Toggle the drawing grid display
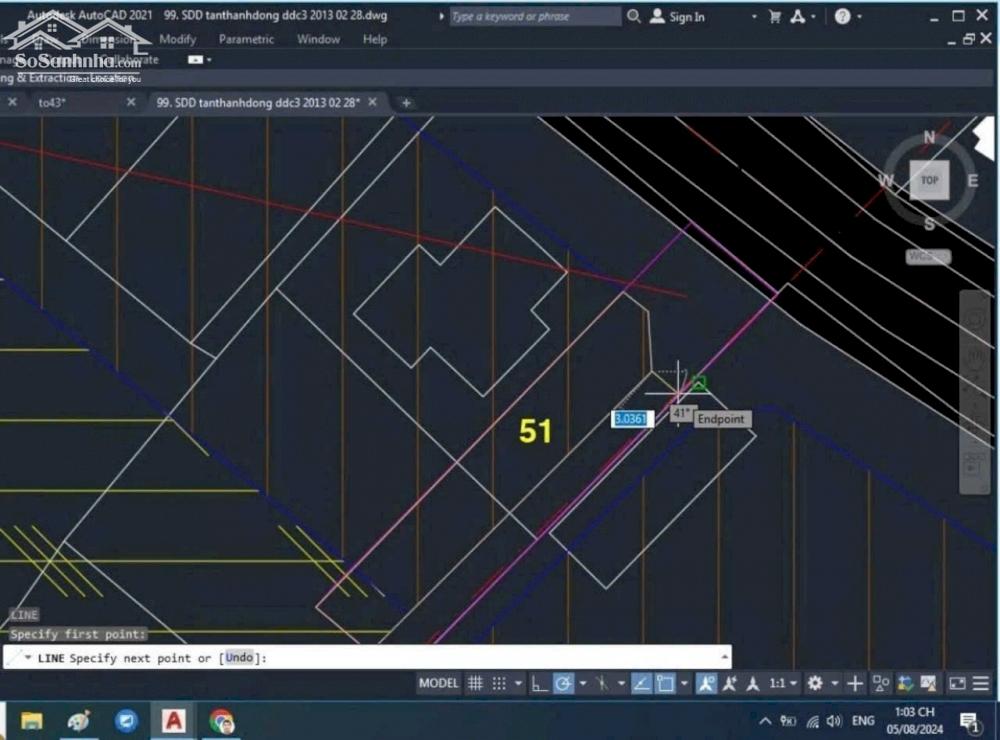This screenshot has width=1000, height=740. (476, 684)
